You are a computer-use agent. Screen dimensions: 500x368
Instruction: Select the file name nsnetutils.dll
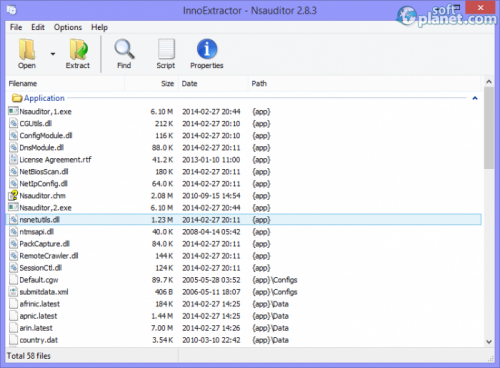coord(39,220)
